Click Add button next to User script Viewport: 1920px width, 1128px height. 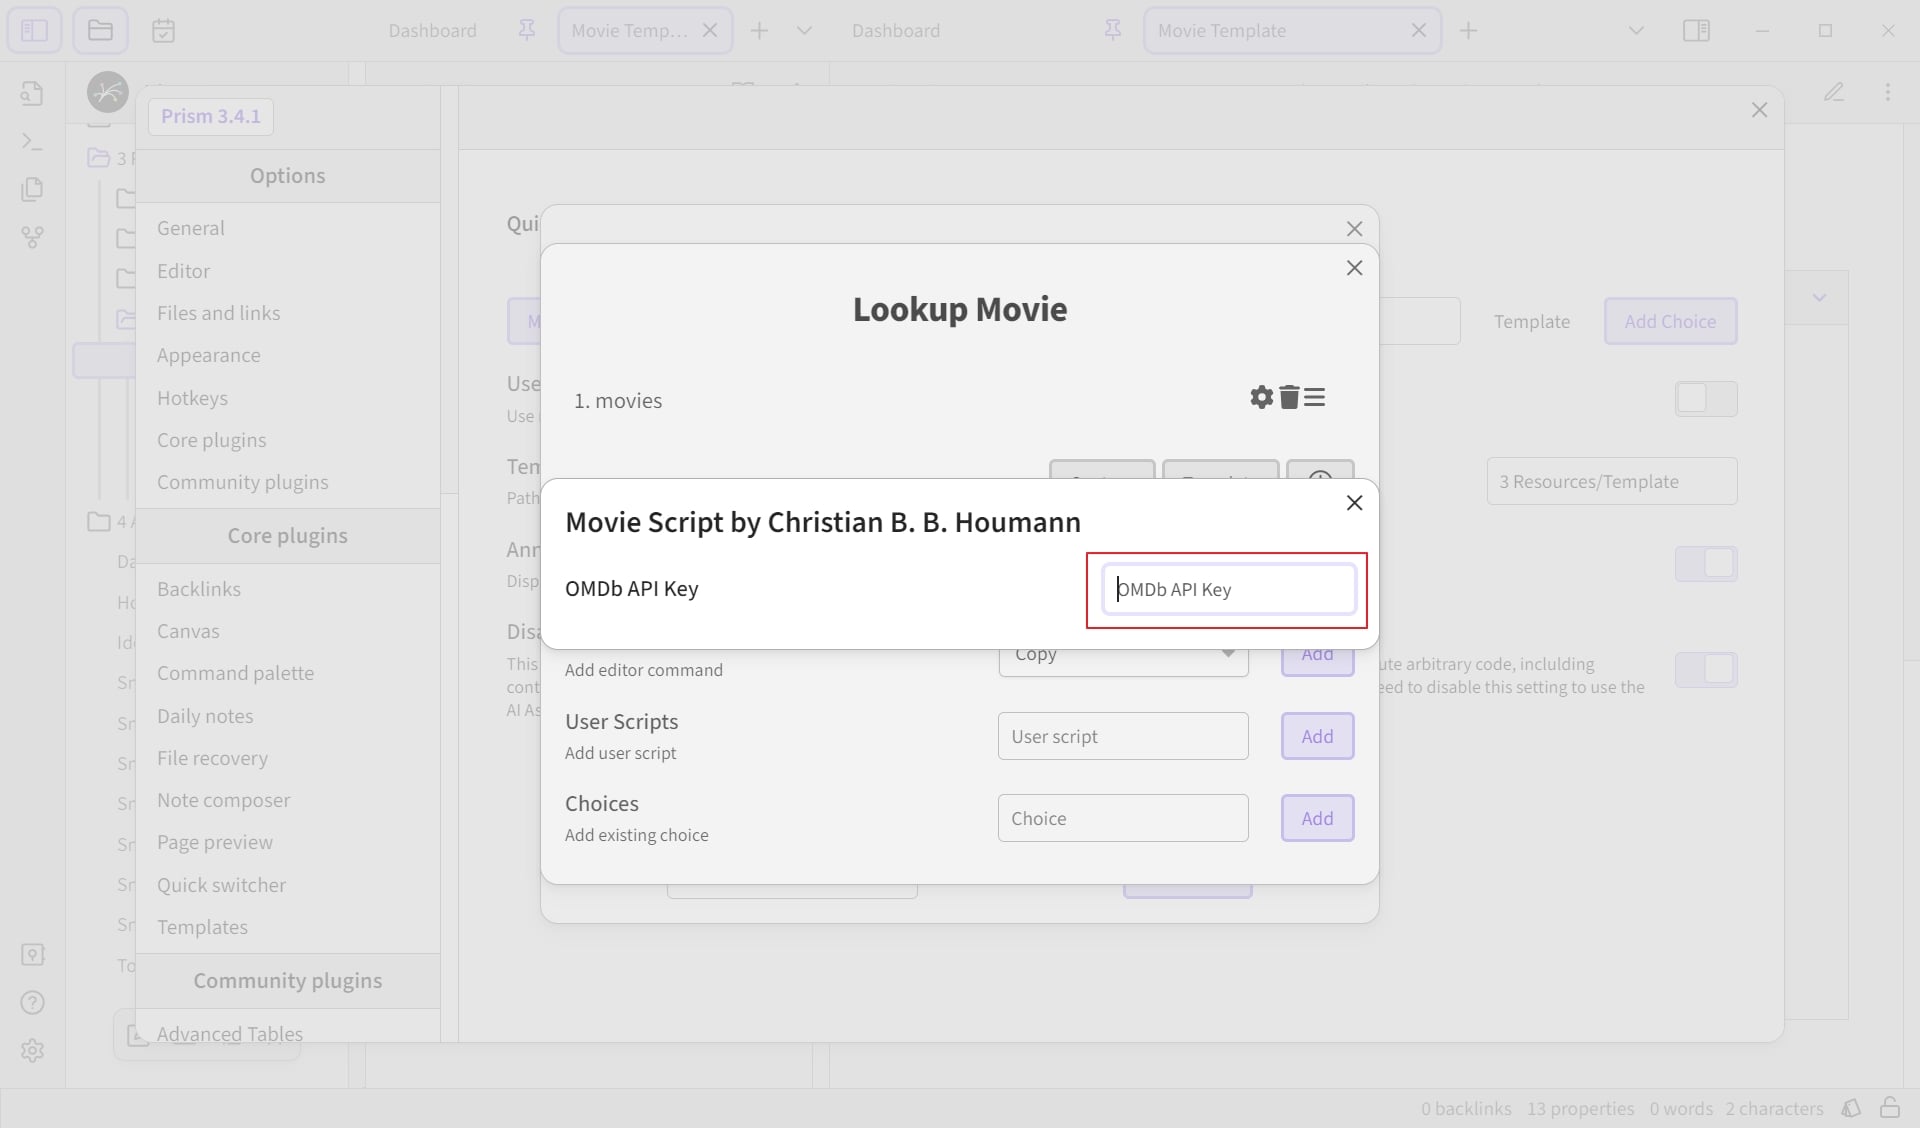1317,736
